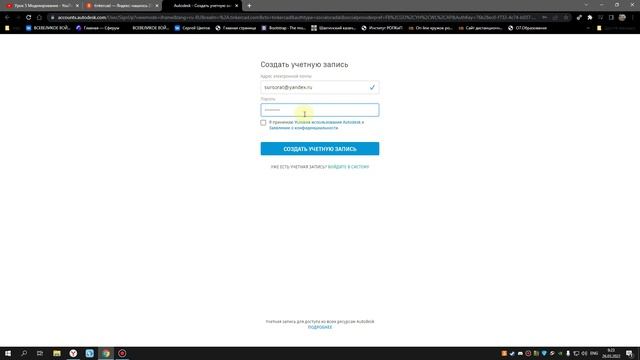
Task: Select the Autodesk create account tab
Action: 202,6
